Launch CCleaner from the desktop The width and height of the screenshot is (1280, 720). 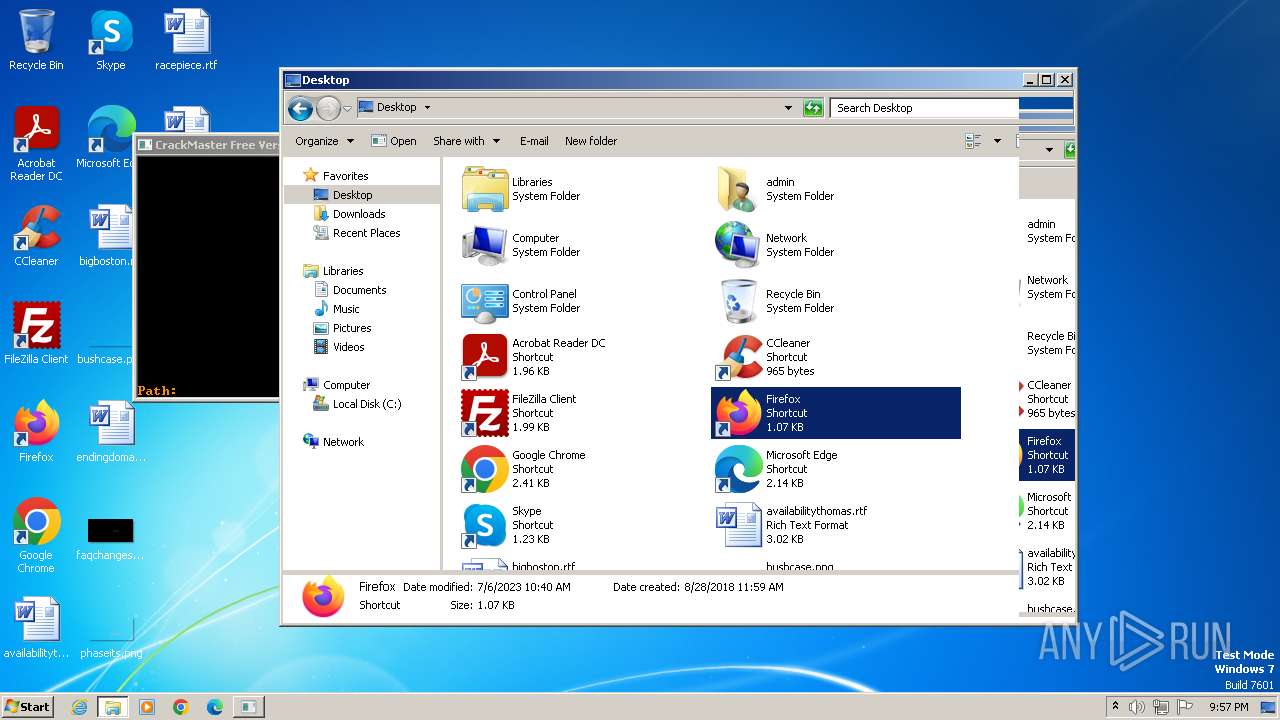coord(36,236)
